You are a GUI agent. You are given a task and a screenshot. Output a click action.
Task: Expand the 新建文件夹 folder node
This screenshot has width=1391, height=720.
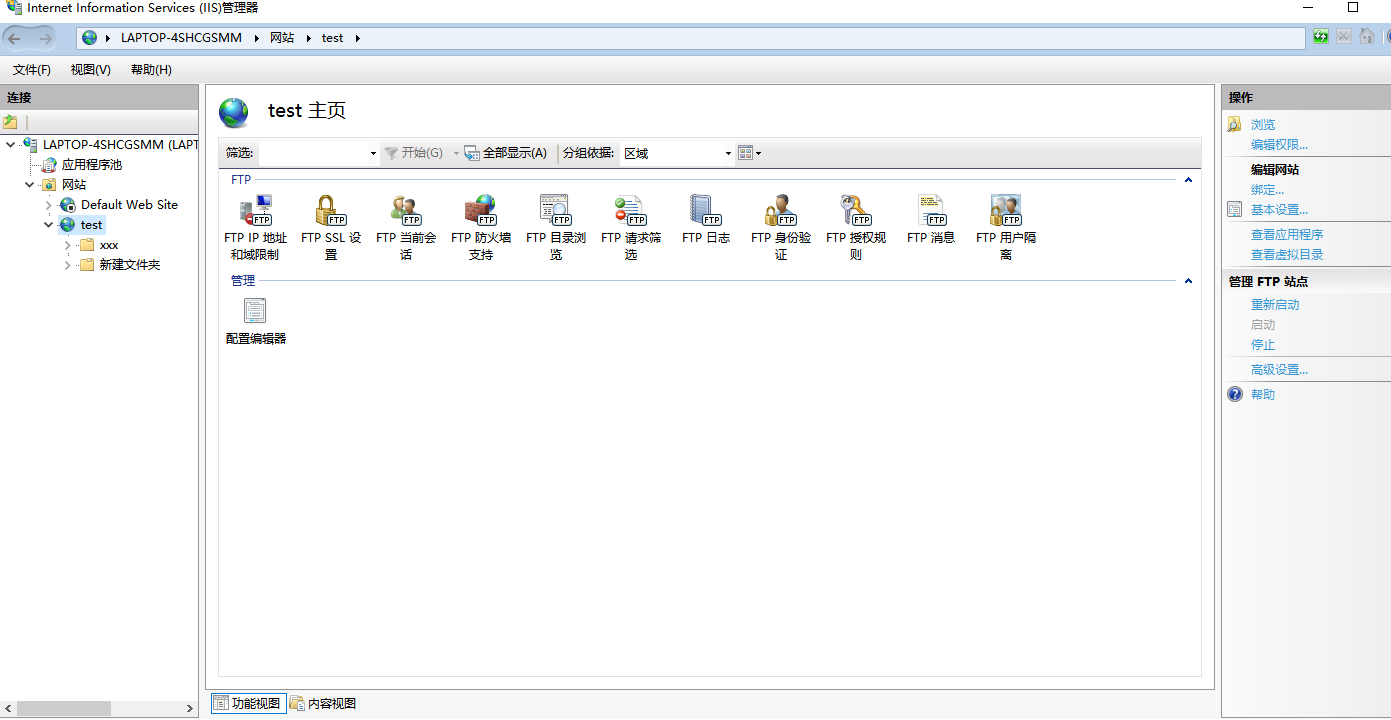pos(67,265)
